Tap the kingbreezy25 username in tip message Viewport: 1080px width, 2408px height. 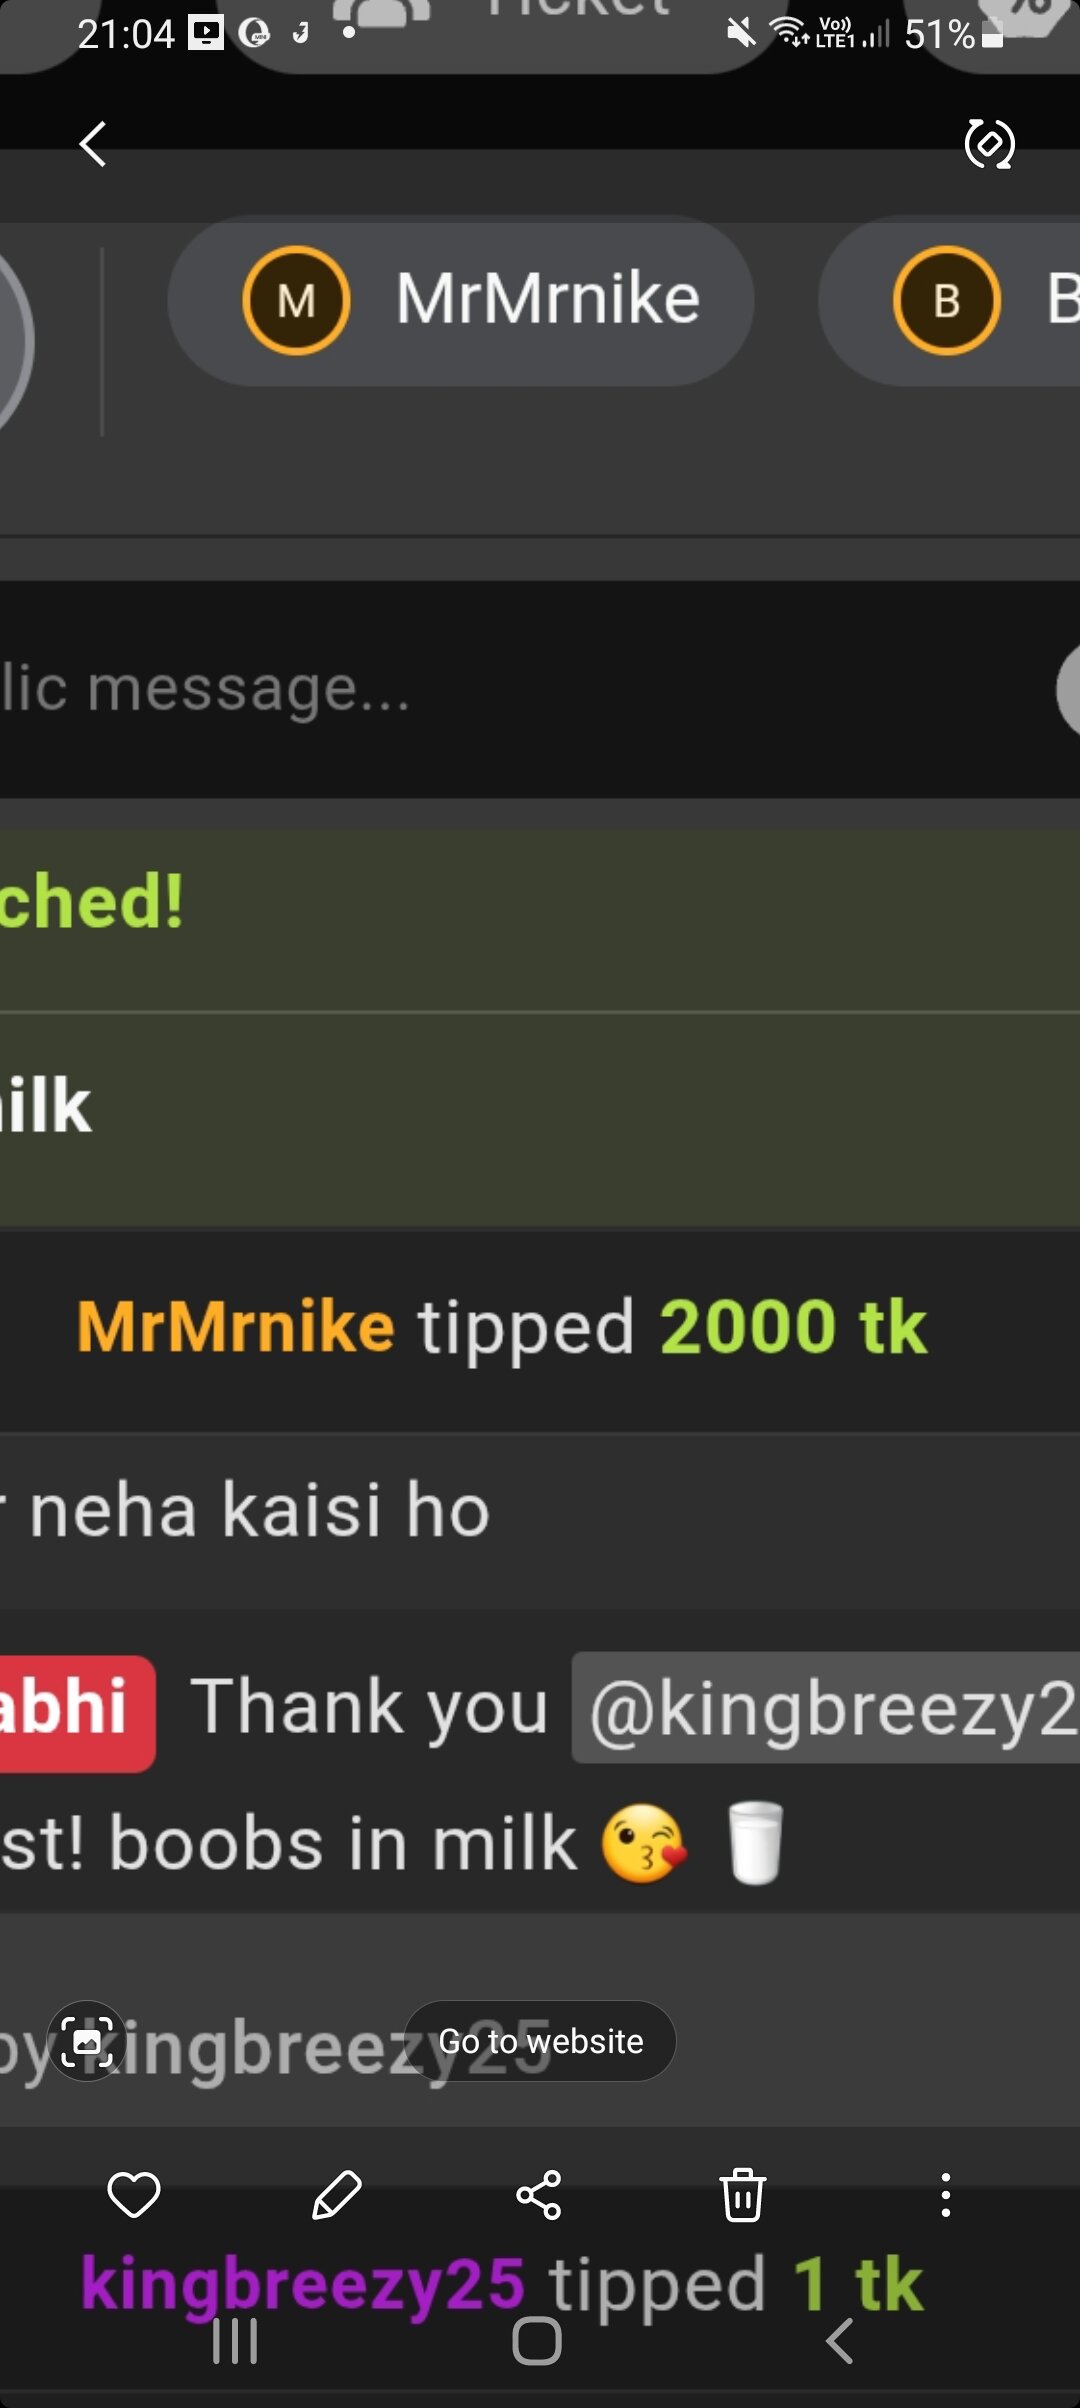302,2284
